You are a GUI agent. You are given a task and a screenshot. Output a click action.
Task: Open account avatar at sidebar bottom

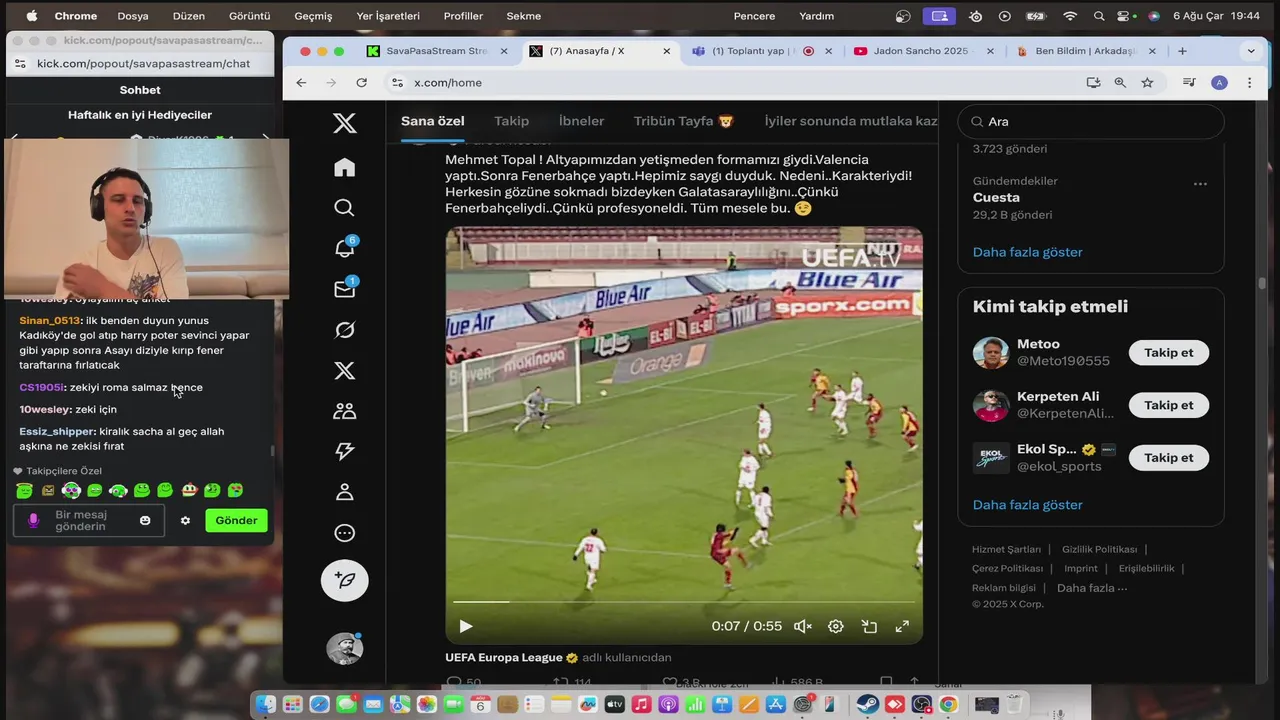(344, 648)
